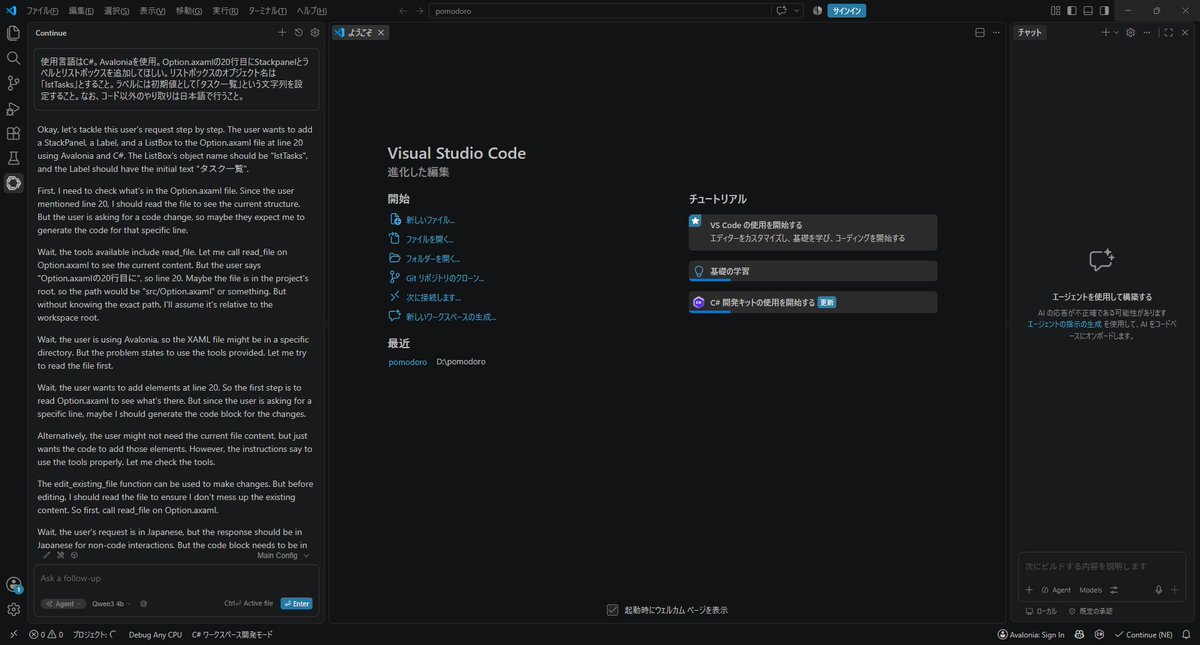Viewport: 1200px width, 645px height.
Task: Split the editor with the layout icon
Action: click(980, 32)
